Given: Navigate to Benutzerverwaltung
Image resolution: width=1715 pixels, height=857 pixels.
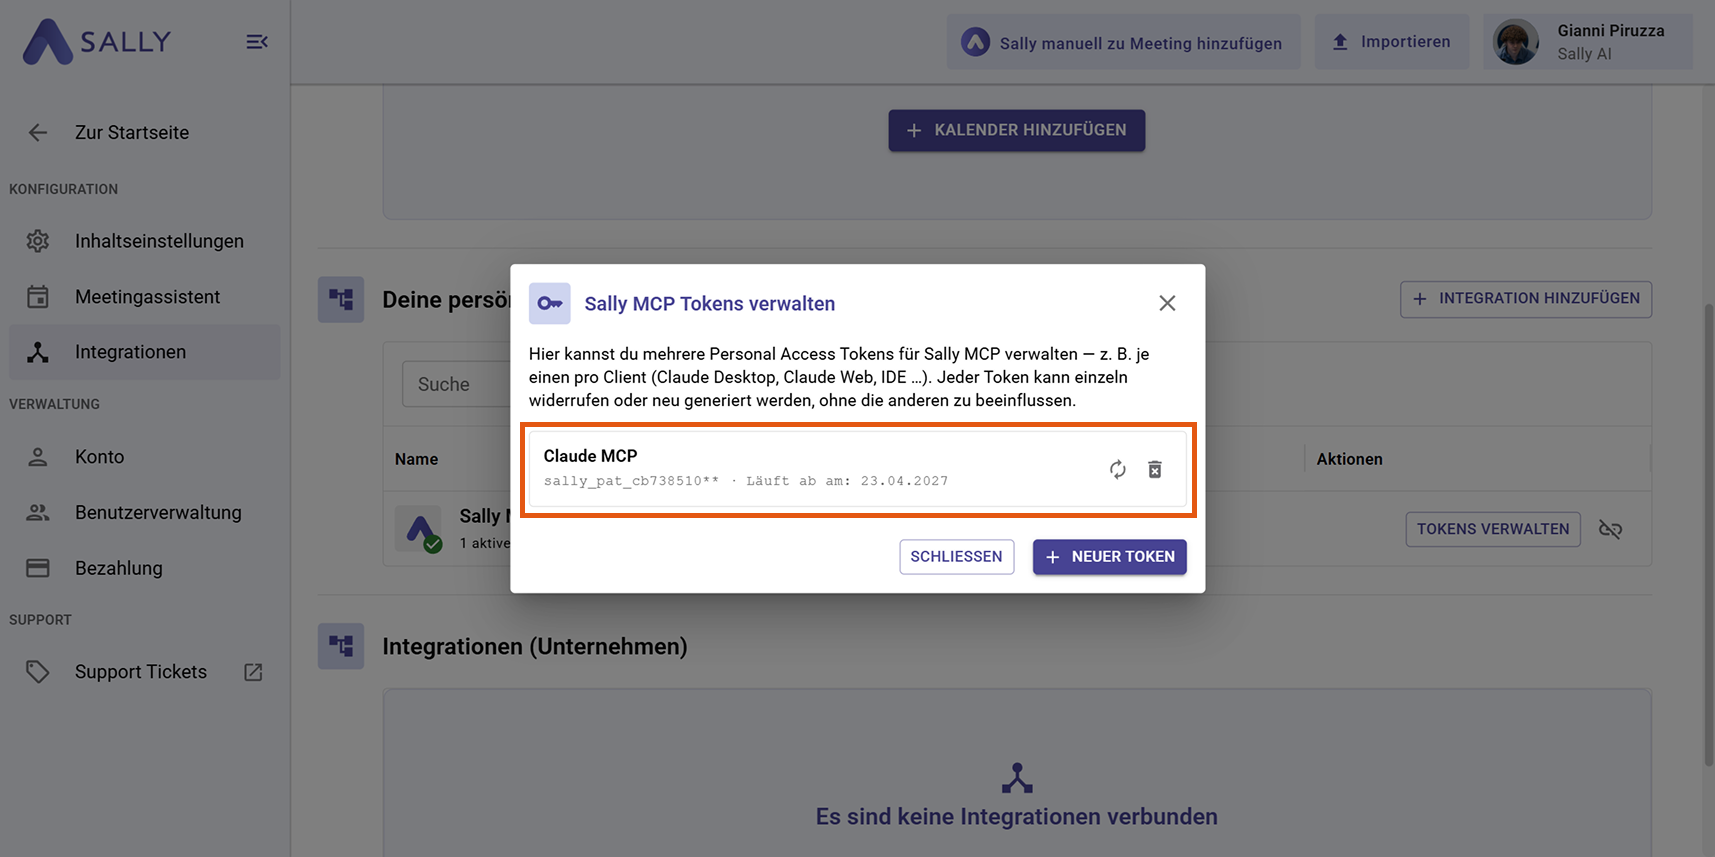Looking at the screenshot, I should [x=158, y=512].
